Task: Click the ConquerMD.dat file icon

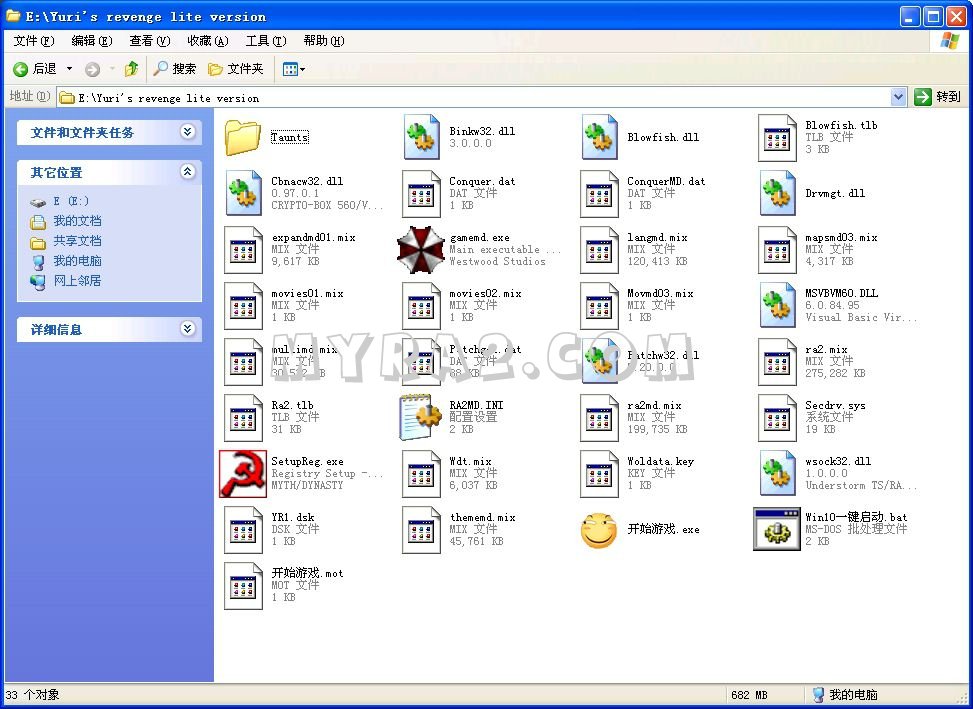Action: click(x=599, y=194)
